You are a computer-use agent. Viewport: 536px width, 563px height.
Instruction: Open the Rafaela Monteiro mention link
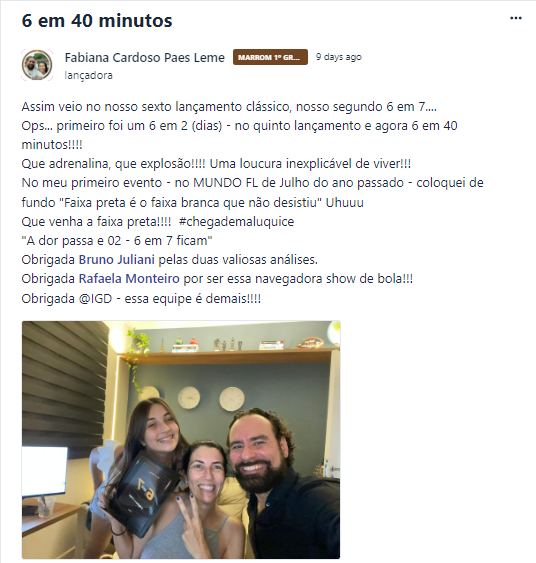point(129,279)
